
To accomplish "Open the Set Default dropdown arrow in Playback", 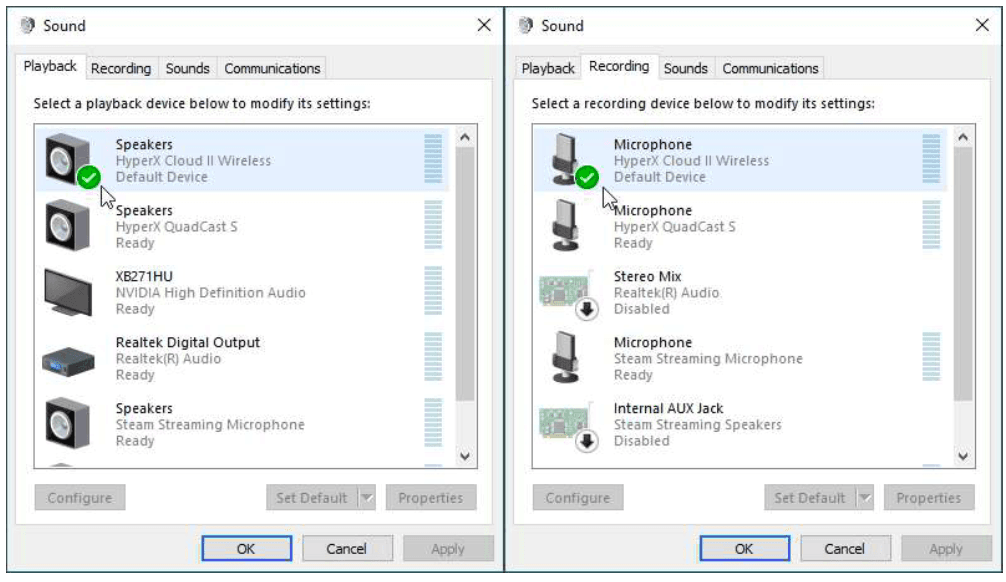I will pyautogui.click(x=366, y=498).
